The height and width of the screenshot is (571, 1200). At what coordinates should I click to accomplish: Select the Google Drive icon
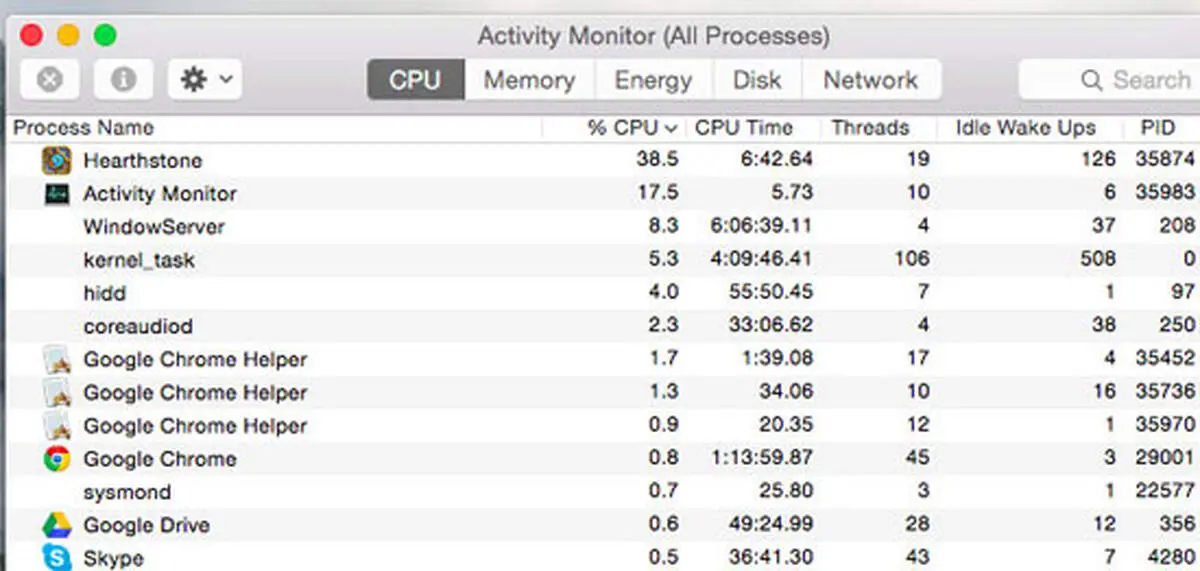coord(57,525)
